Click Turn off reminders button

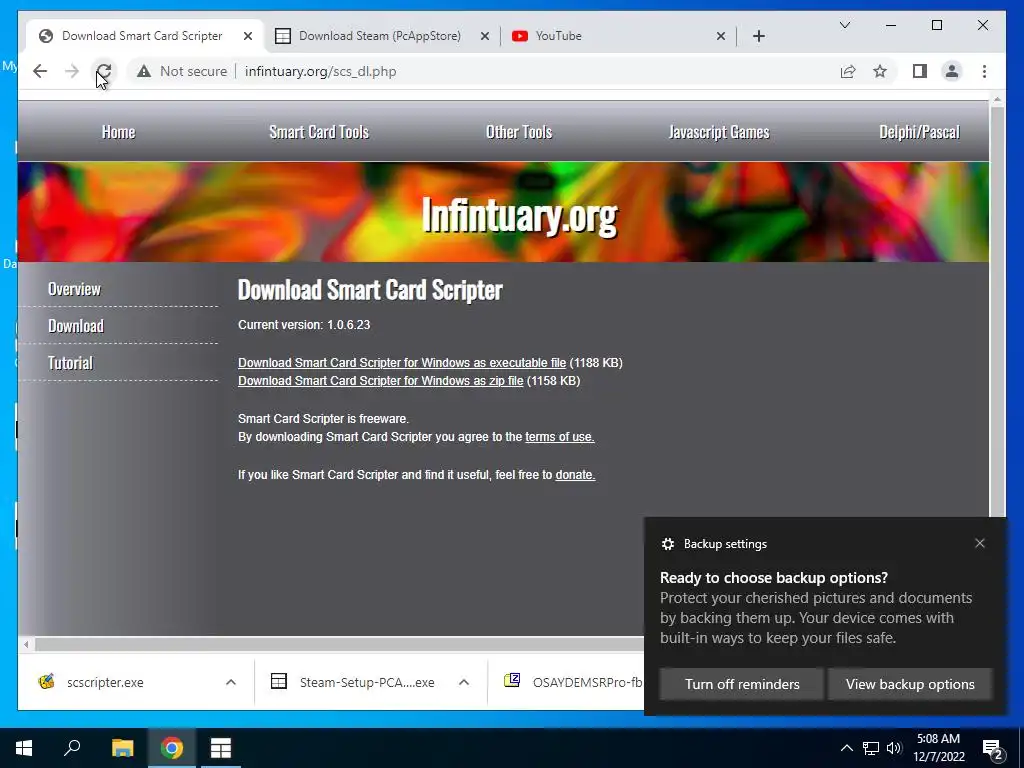point(742,684)
